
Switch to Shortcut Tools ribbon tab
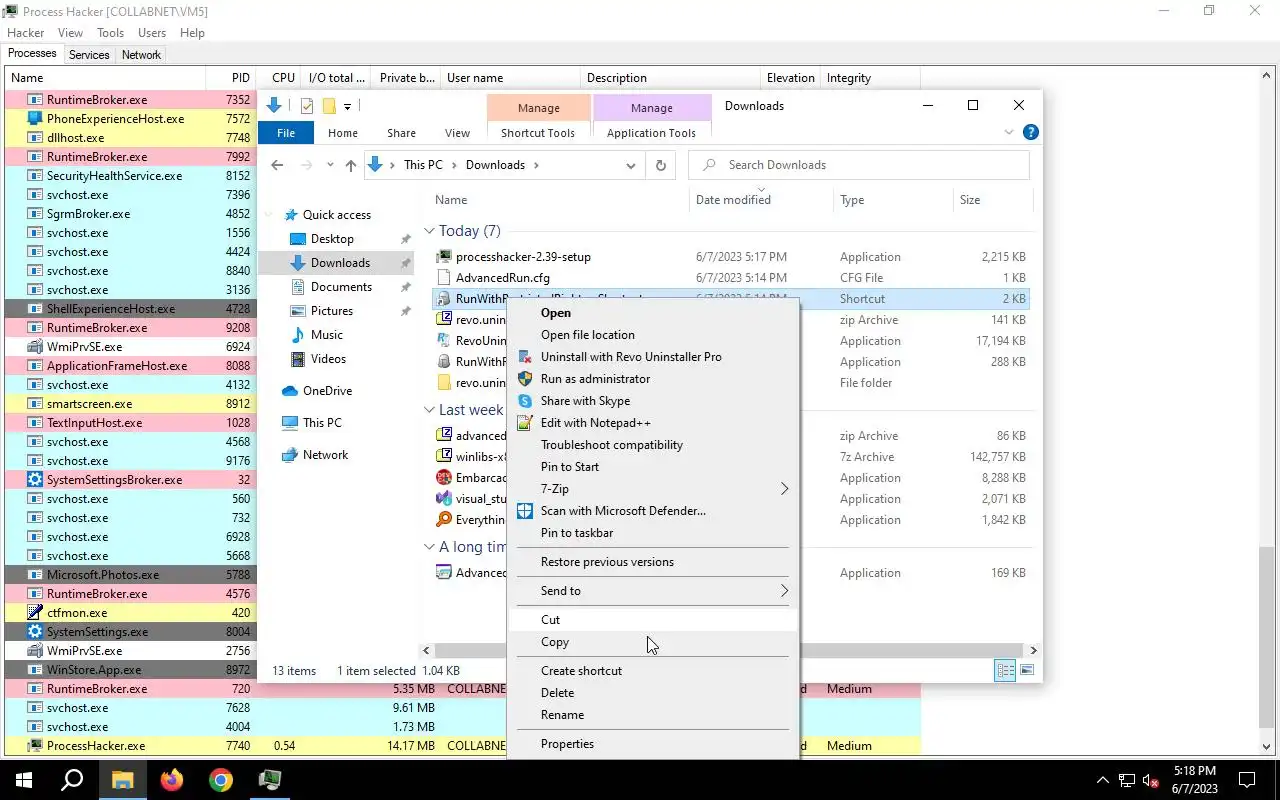pyautogui.click(x=538, y=133)
